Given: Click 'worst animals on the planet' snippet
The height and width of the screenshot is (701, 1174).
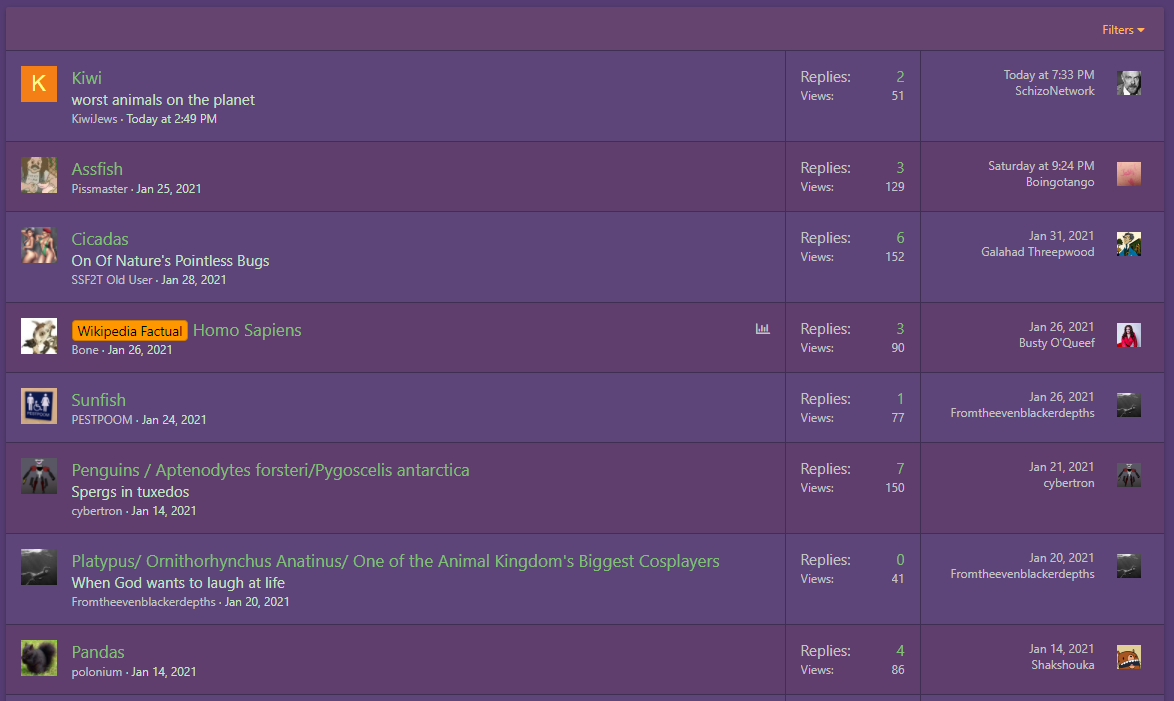Looking at the screenshot, I should tap(163, 100).
